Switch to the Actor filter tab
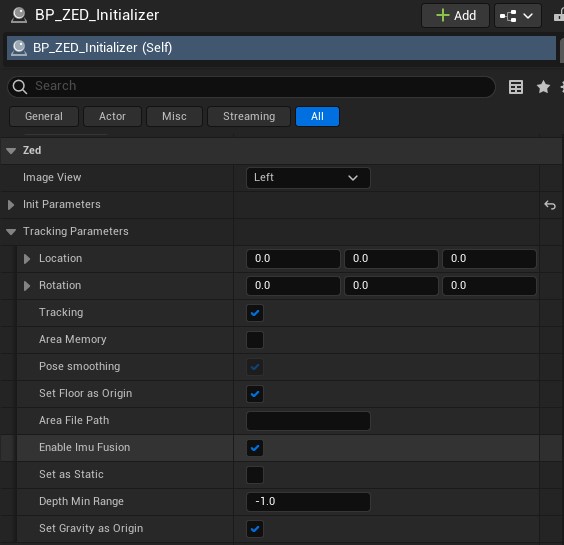This screenshot has height=545, width=564. (112, 116)
